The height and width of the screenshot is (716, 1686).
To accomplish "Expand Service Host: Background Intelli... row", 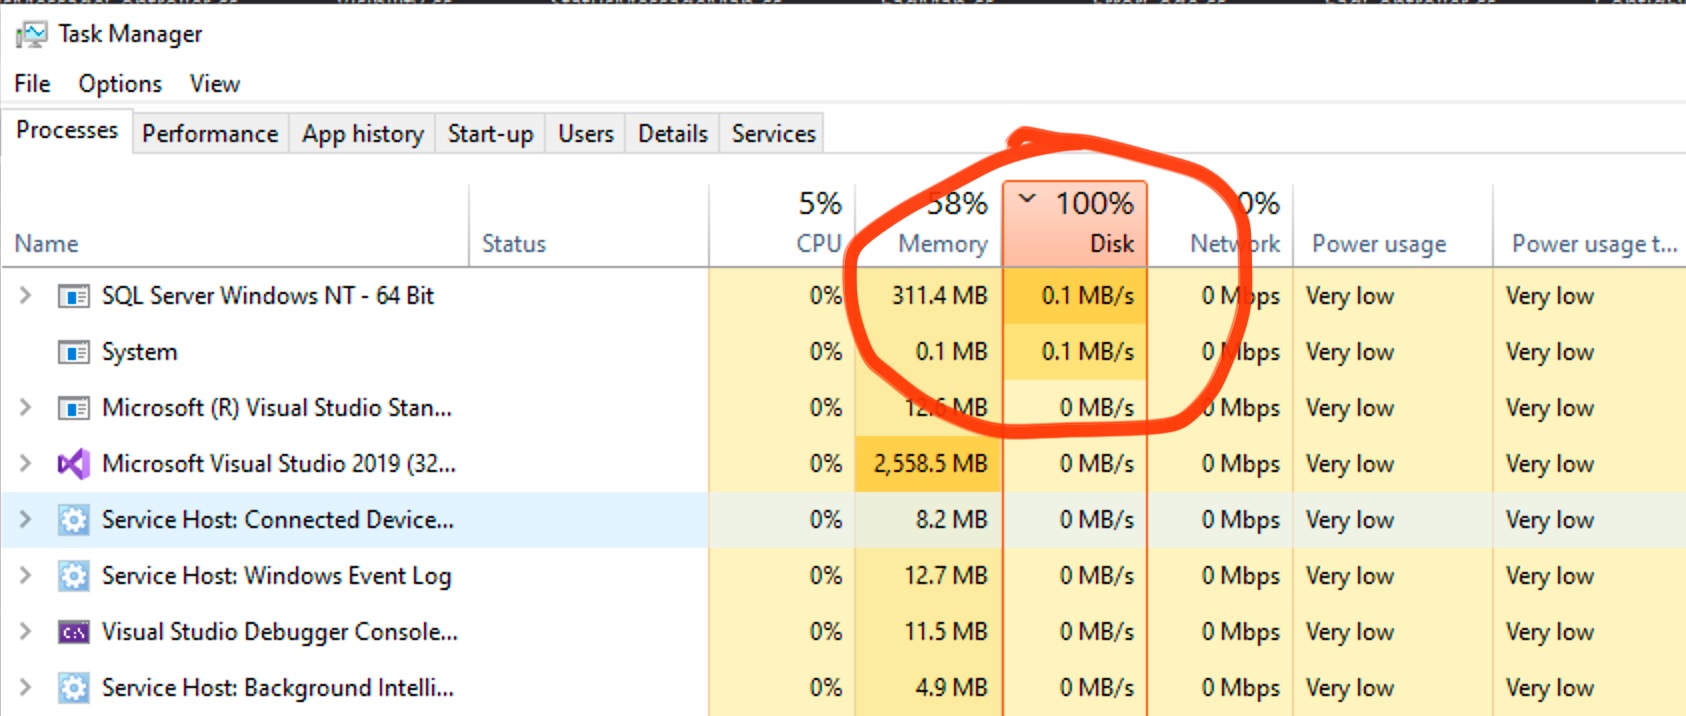I will 26,688.
